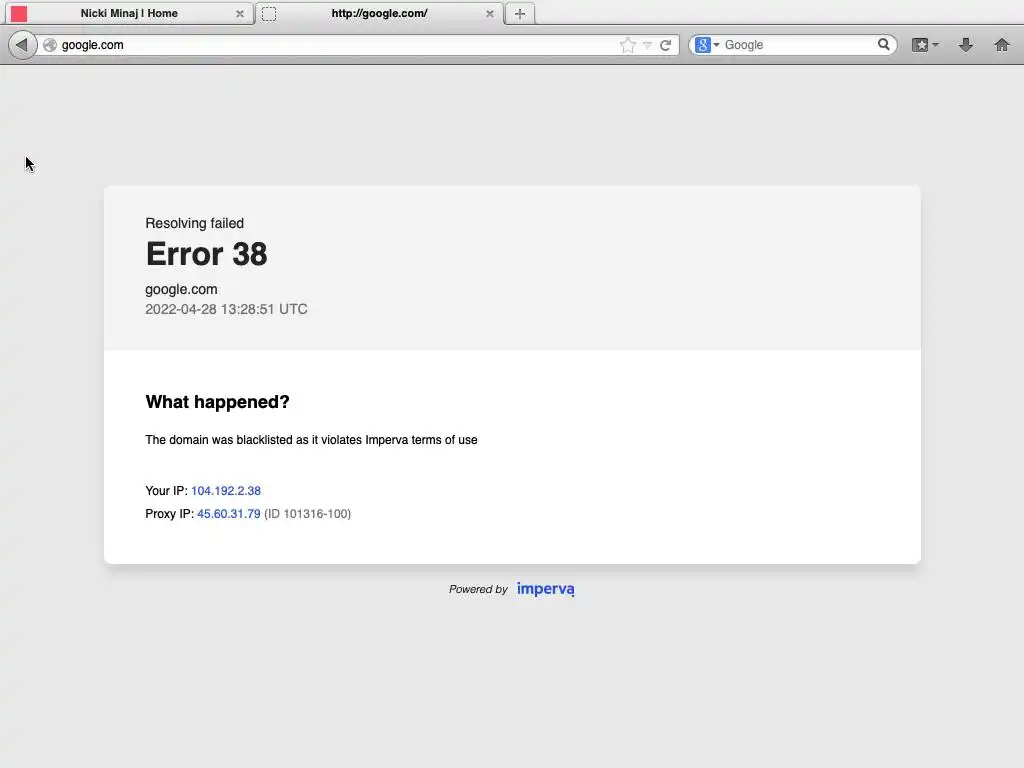The width and height of the screenshot is (1024, 768).
Task: Click the Powered by text
Action: click(x=478, y=589)
